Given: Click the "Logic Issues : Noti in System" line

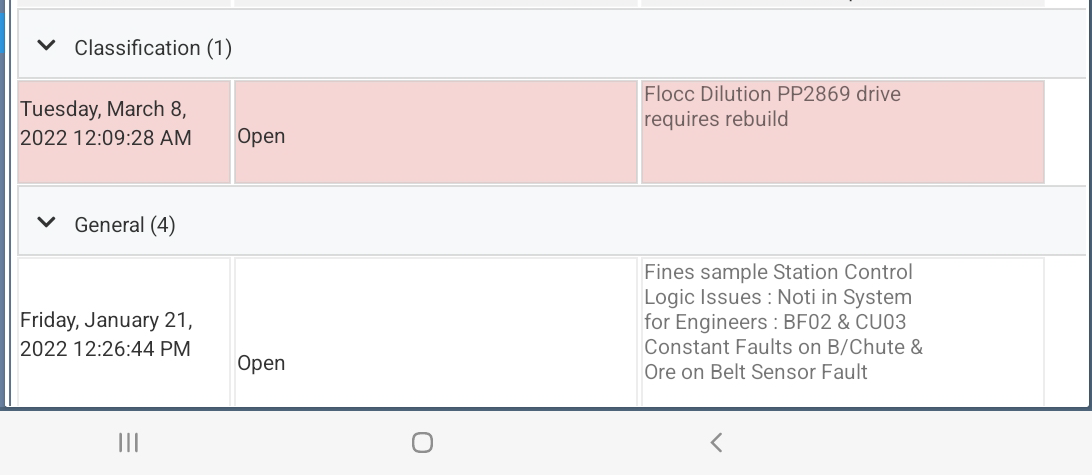Looking at the screenshot, I should 778,297.
